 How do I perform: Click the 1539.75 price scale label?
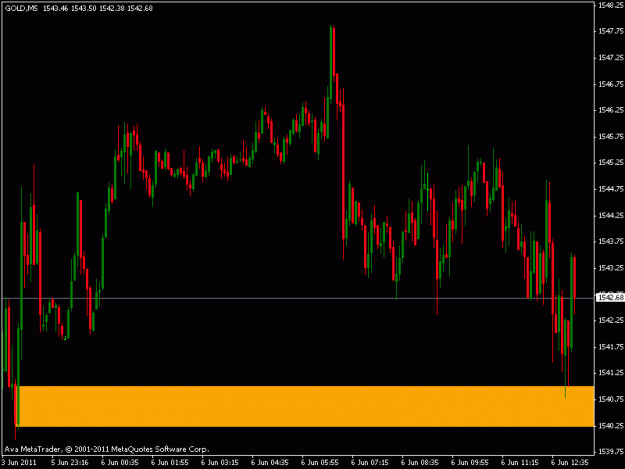click(x=611, y=452)
